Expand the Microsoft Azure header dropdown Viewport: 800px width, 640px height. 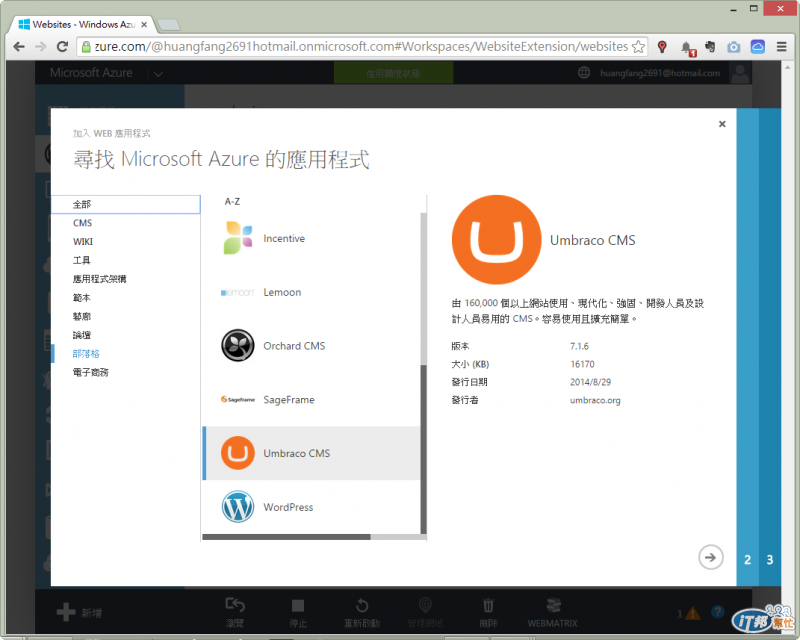tap(158, 74)
